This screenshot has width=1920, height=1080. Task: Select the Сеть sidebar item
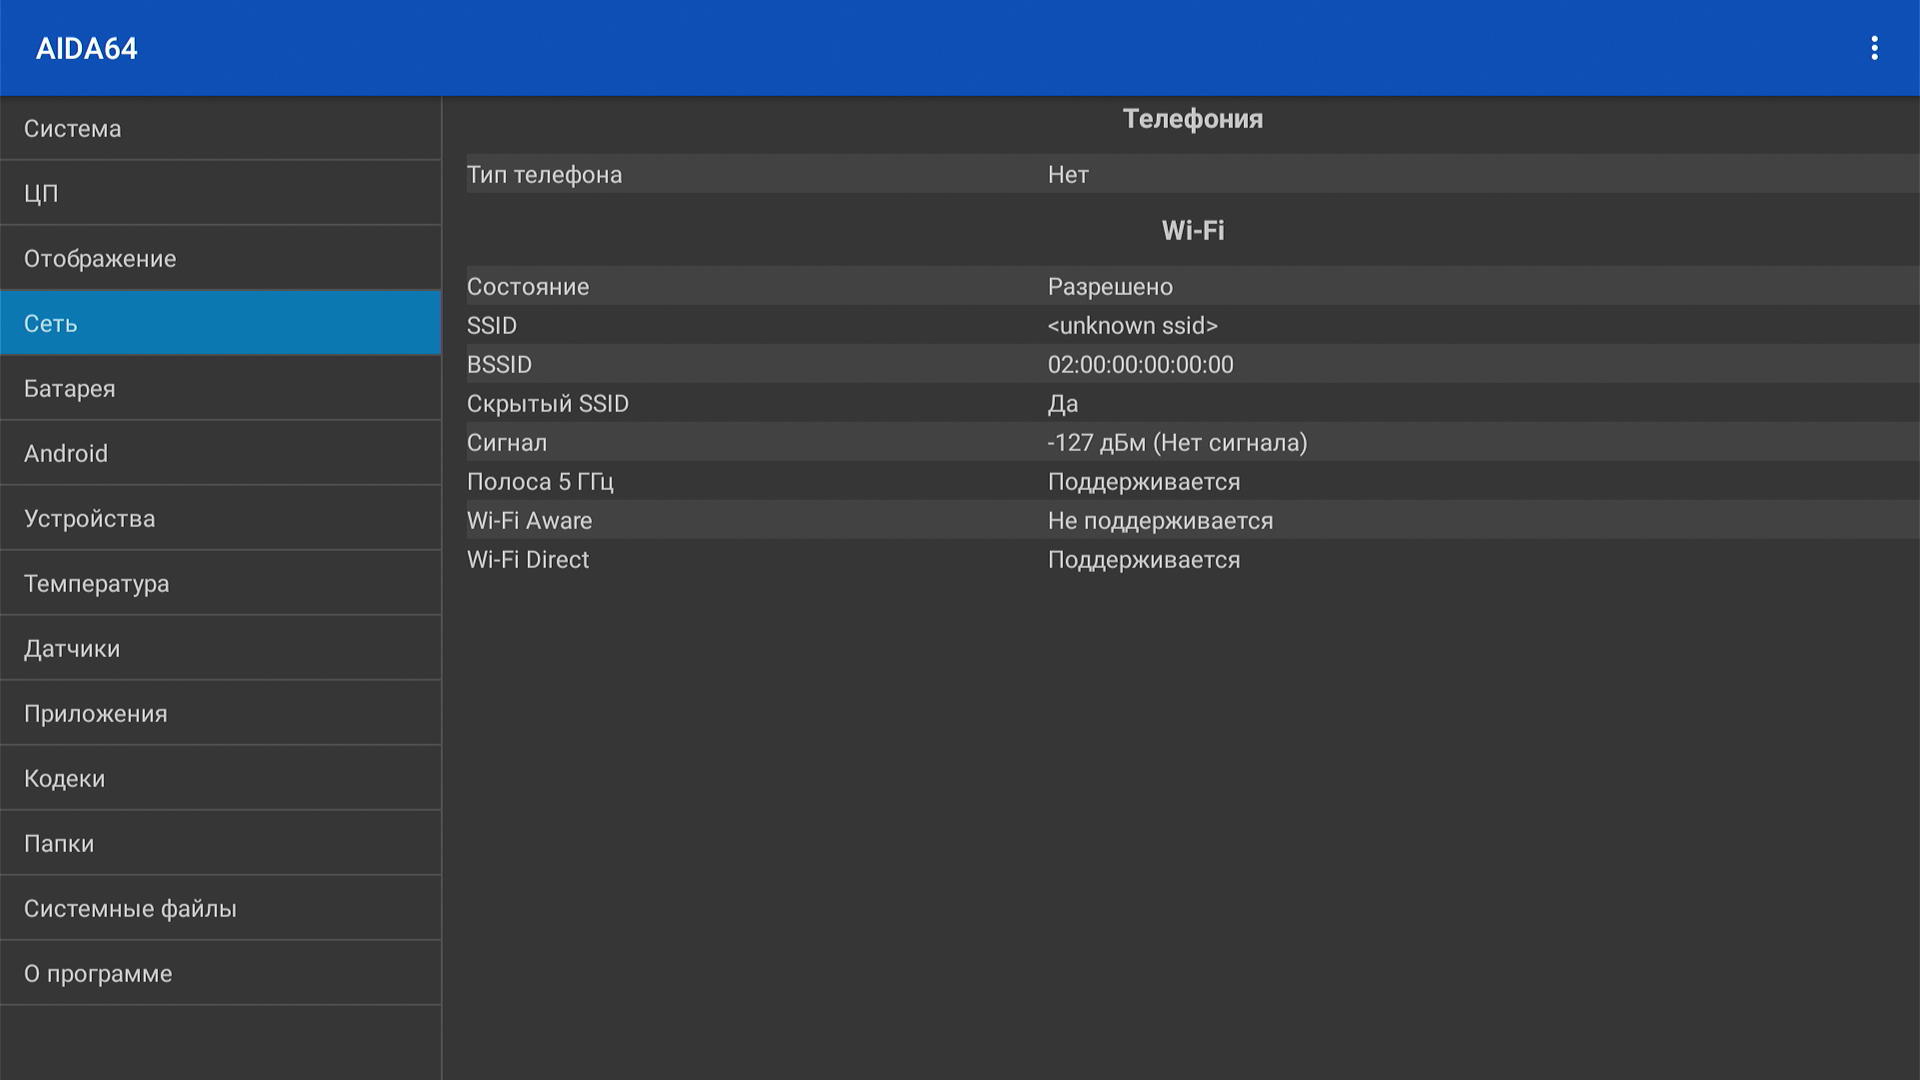pos(220,323)
